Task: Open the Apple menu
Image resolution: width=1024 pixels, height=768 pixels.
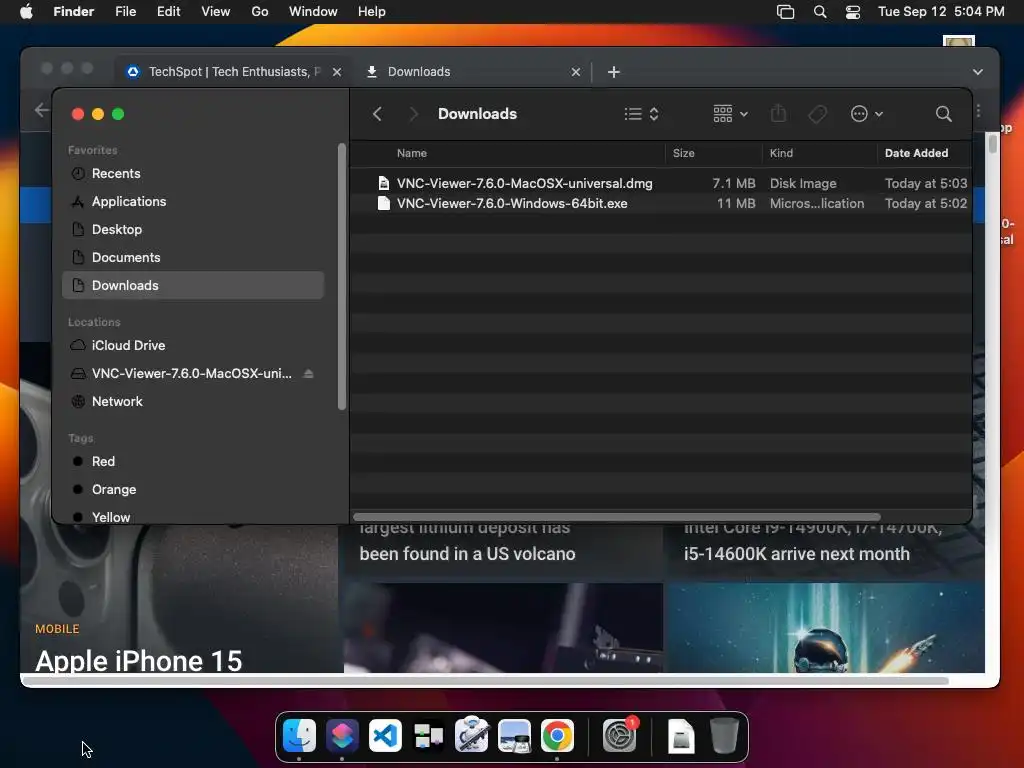Action: click(x=26, y=12)
